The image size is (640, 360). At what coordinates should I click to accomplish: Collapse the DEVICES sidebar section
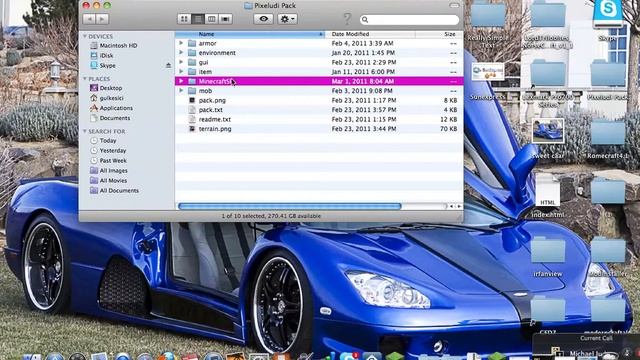click(x=85, y=36)
